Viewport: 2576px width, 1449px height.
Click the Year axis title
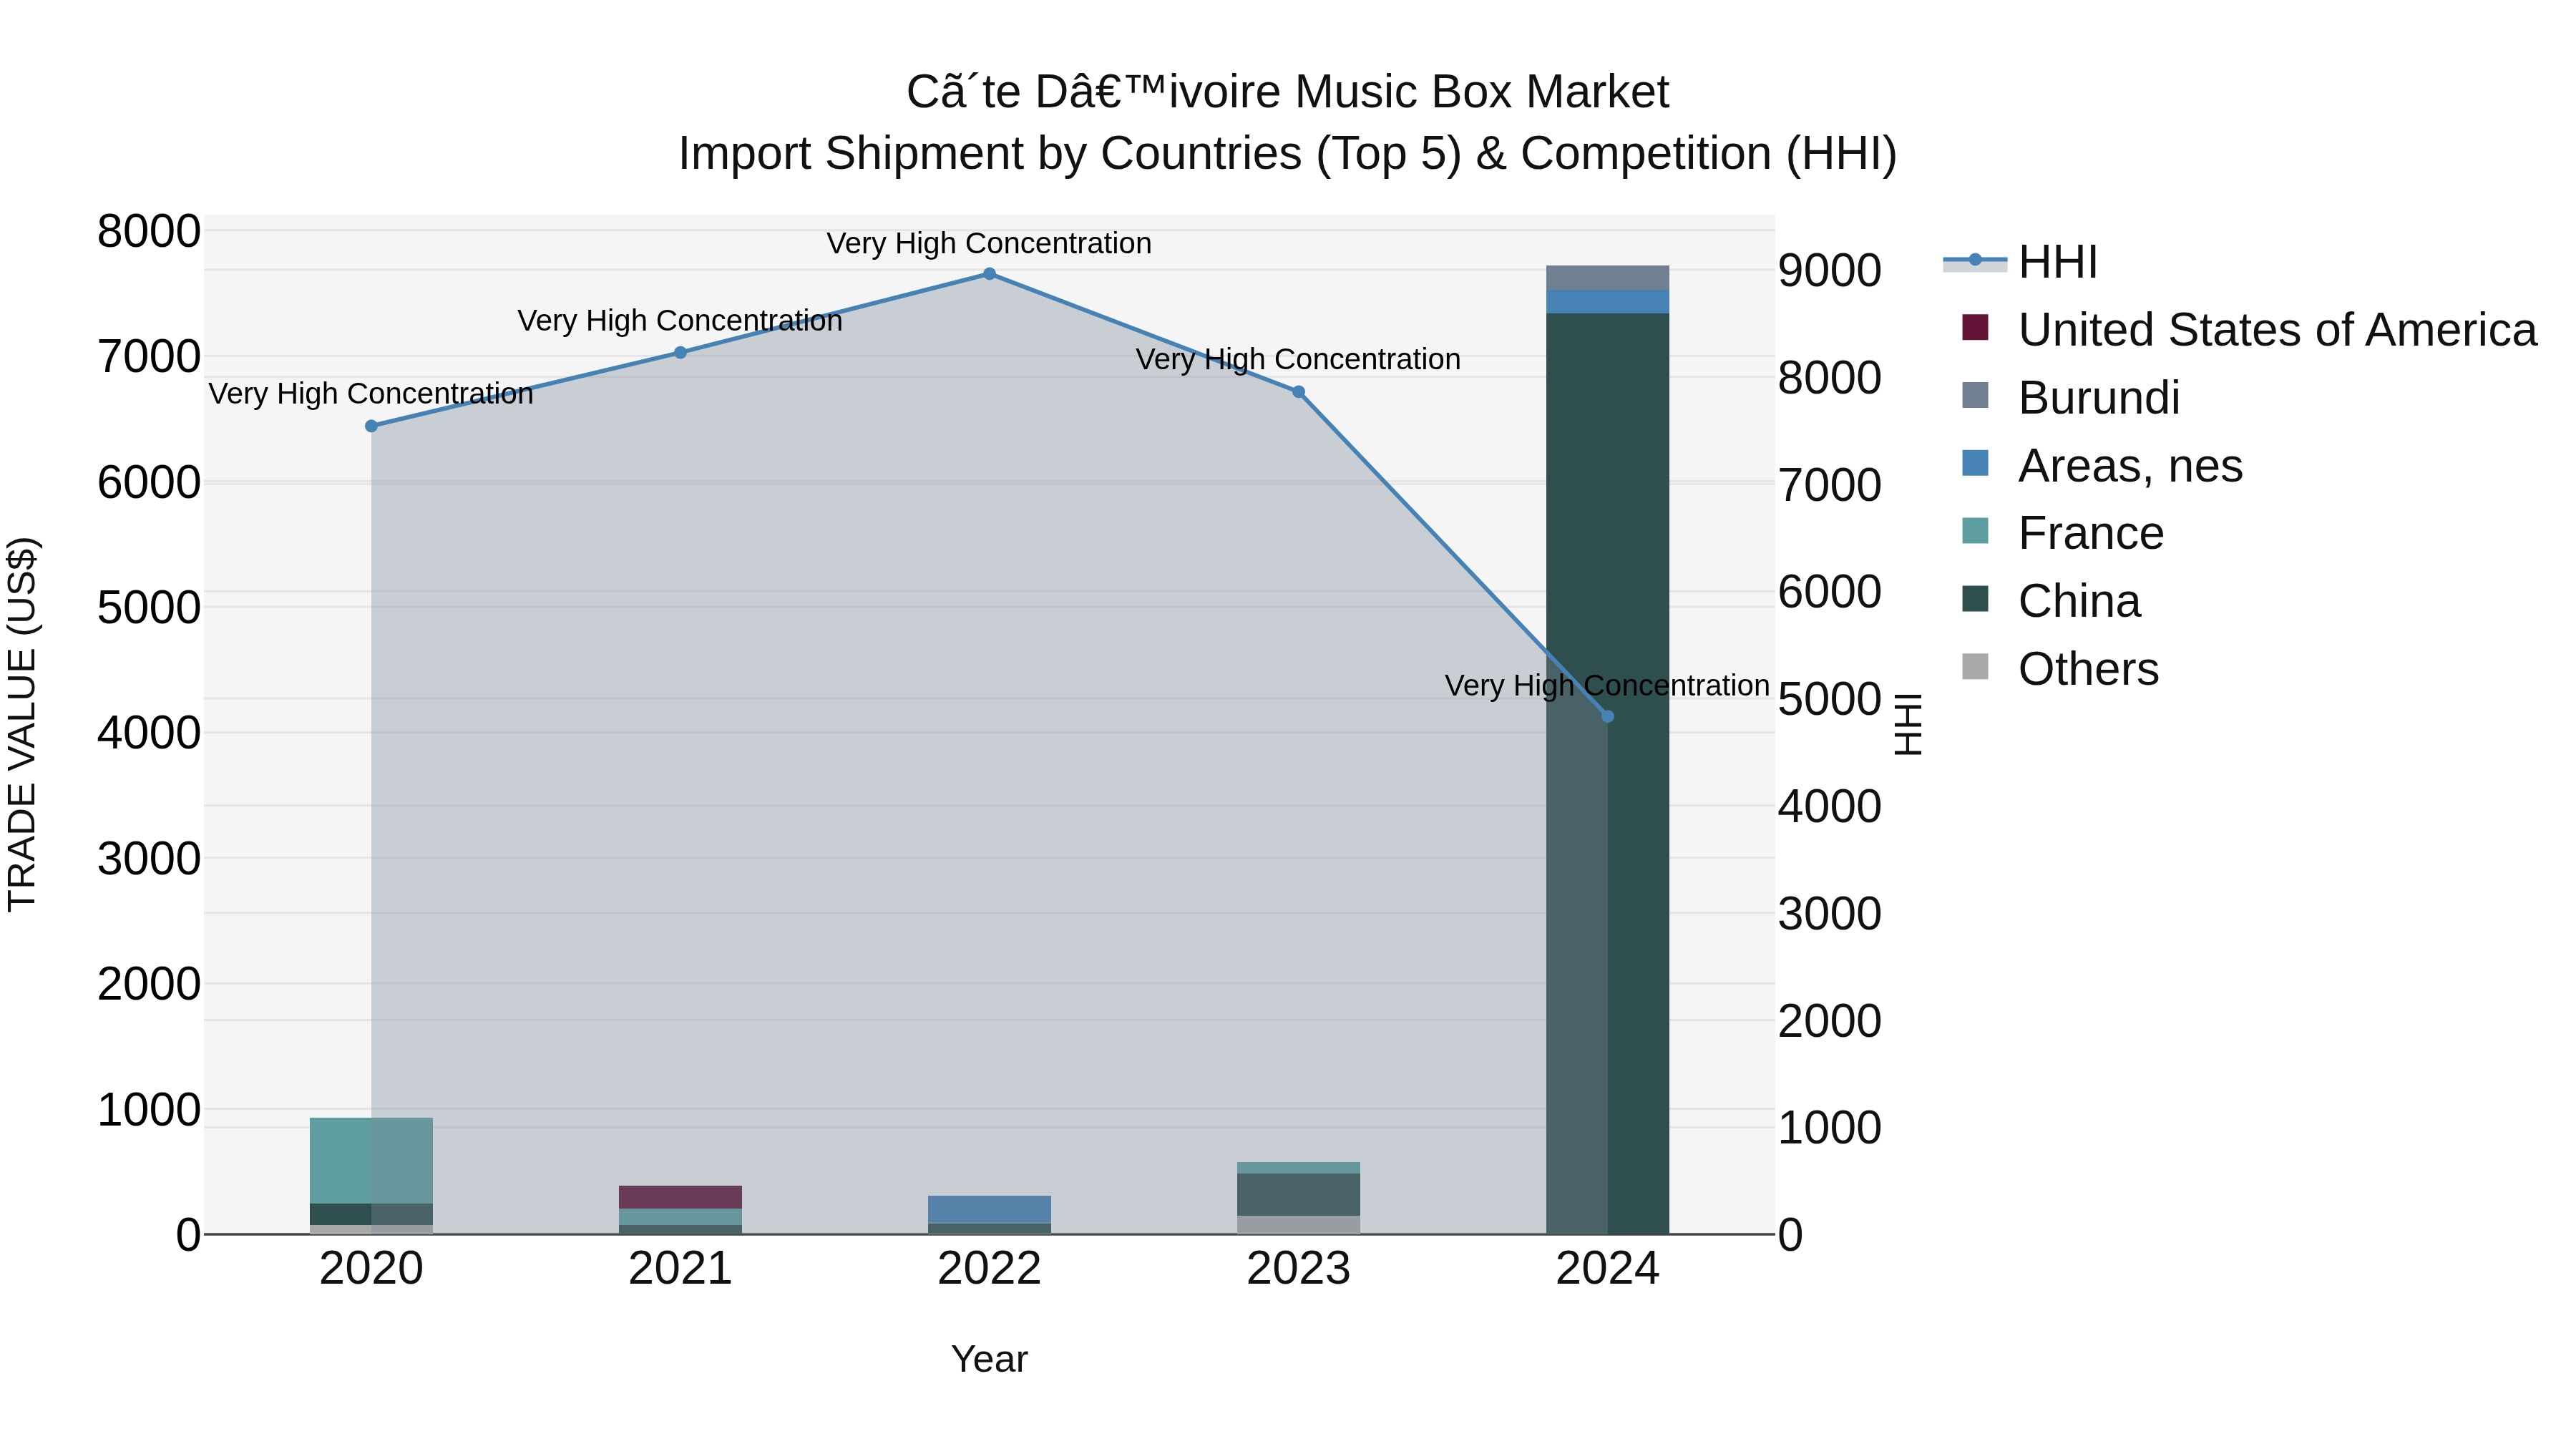pyautogui.click(x=989, y=1359)
